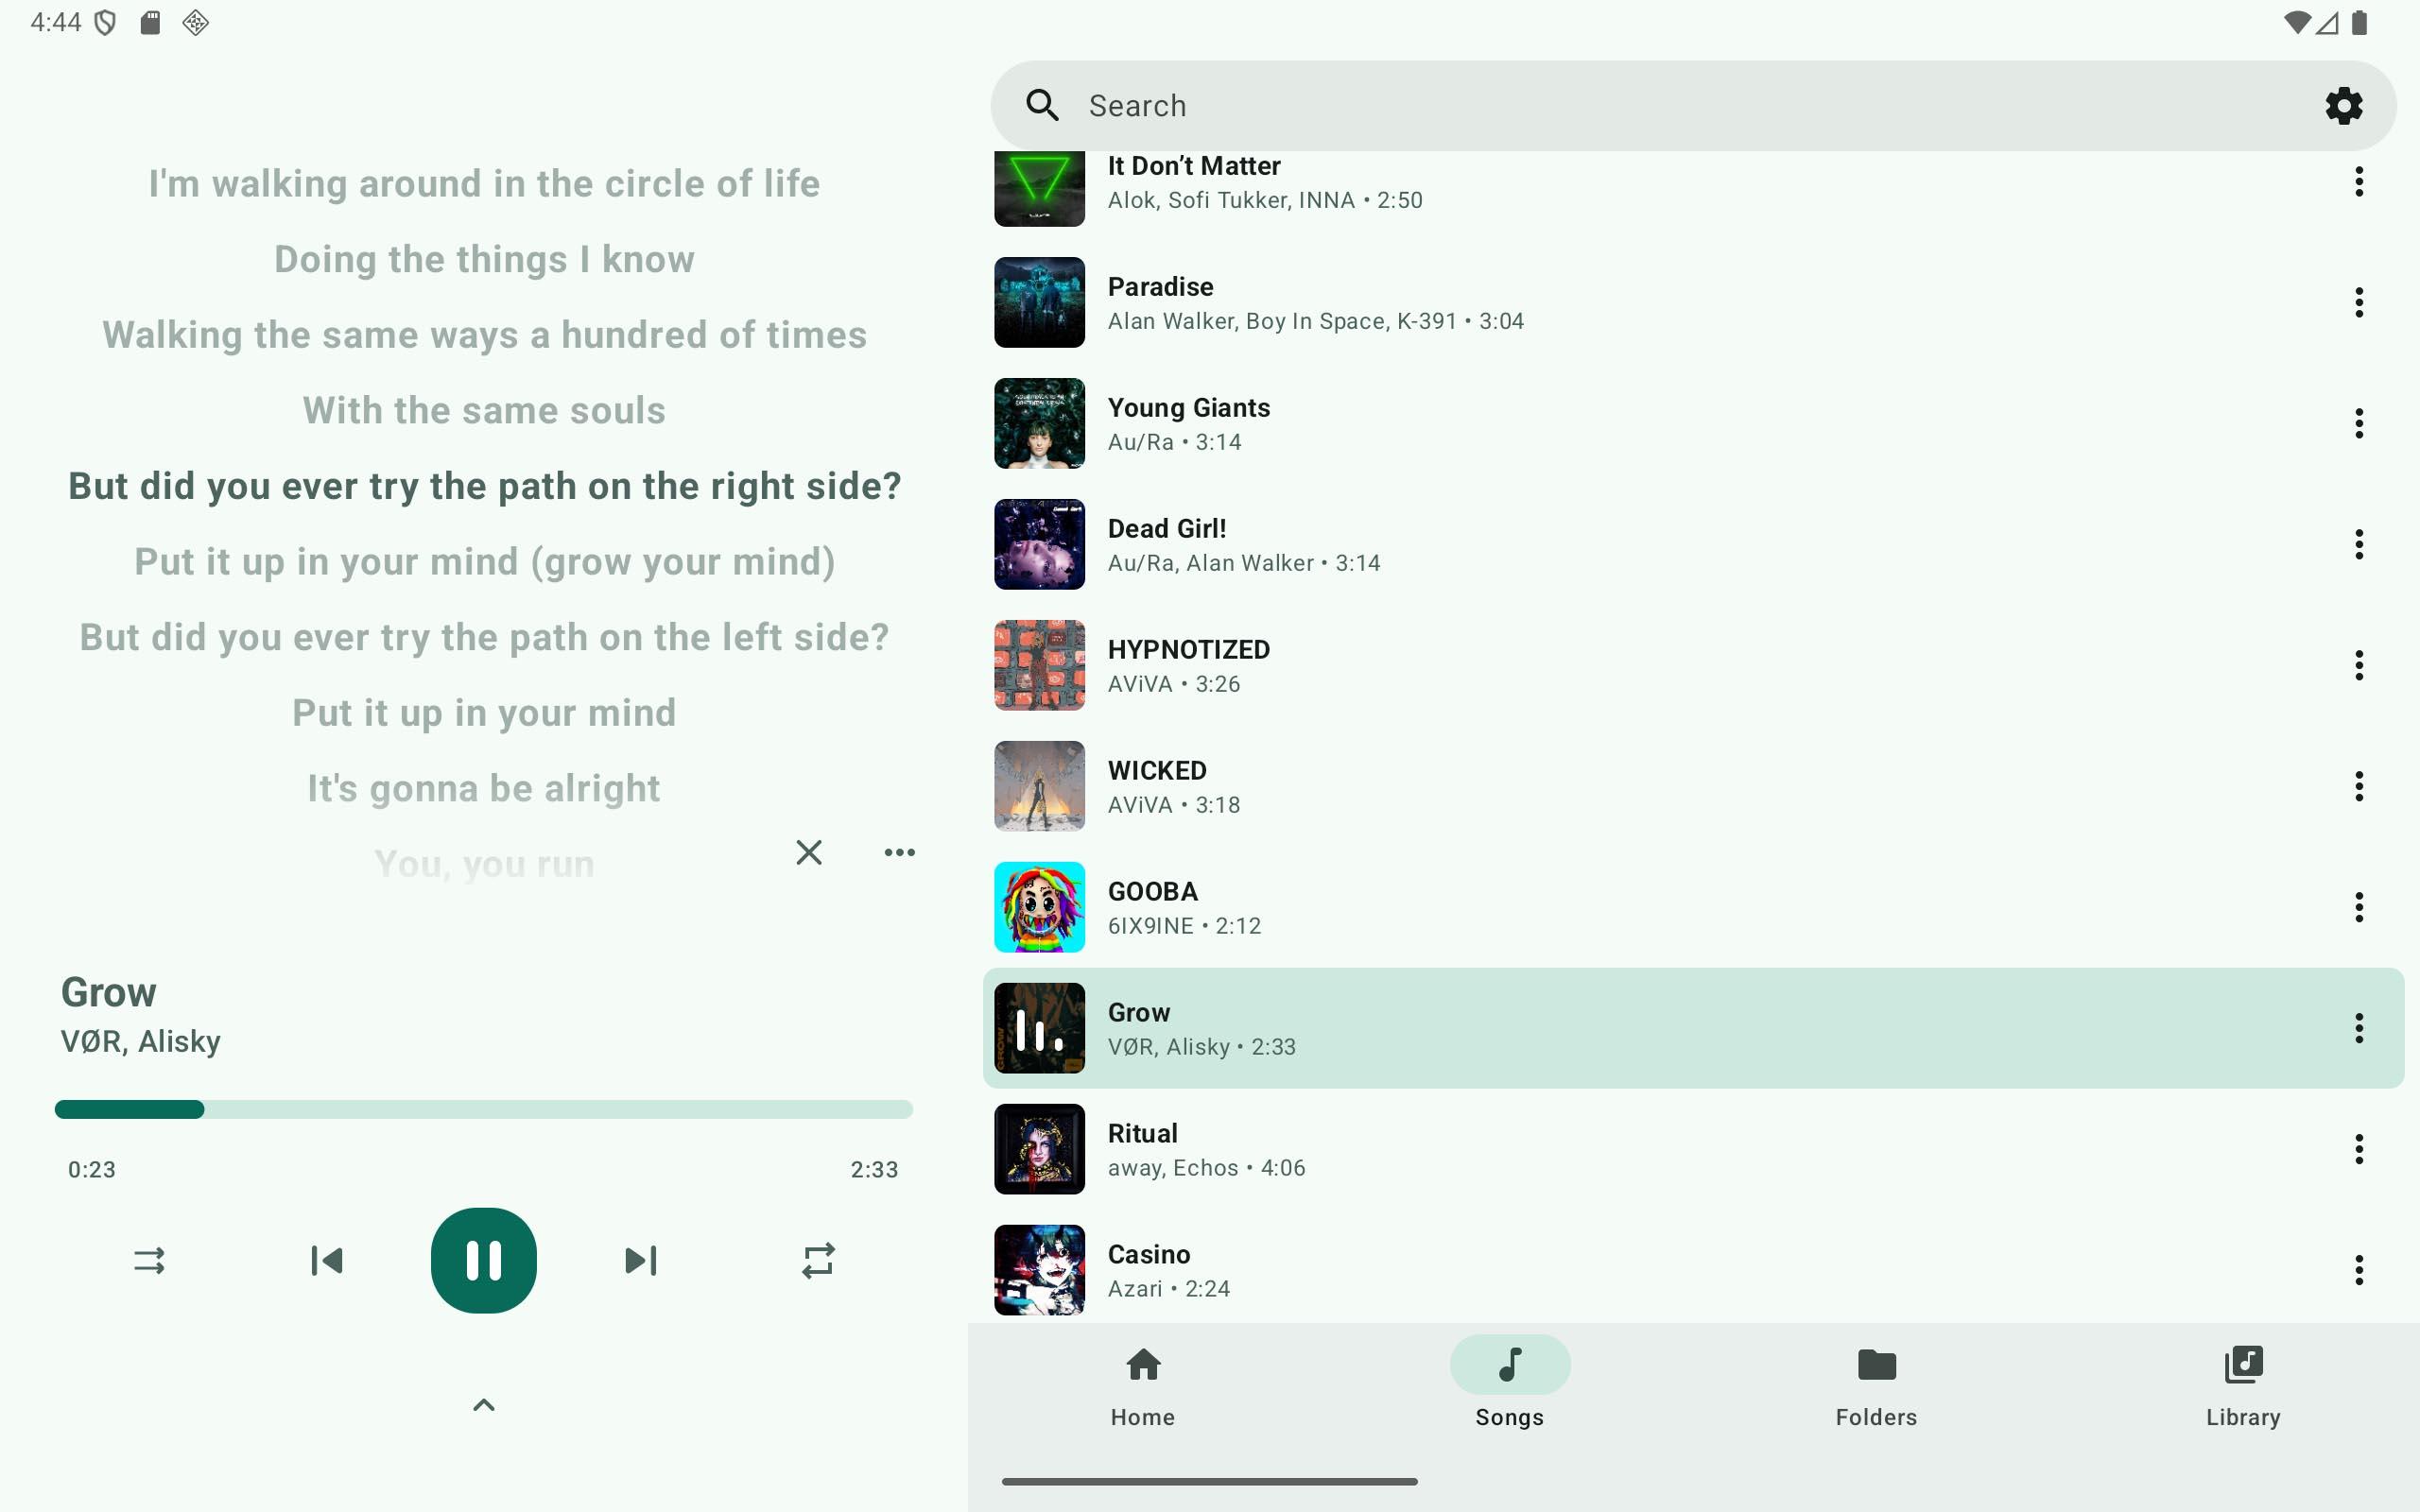This screenshot has width=2420, height=1512.
Task: Switch to the Home tab
Action: tap(1142, 1386)
